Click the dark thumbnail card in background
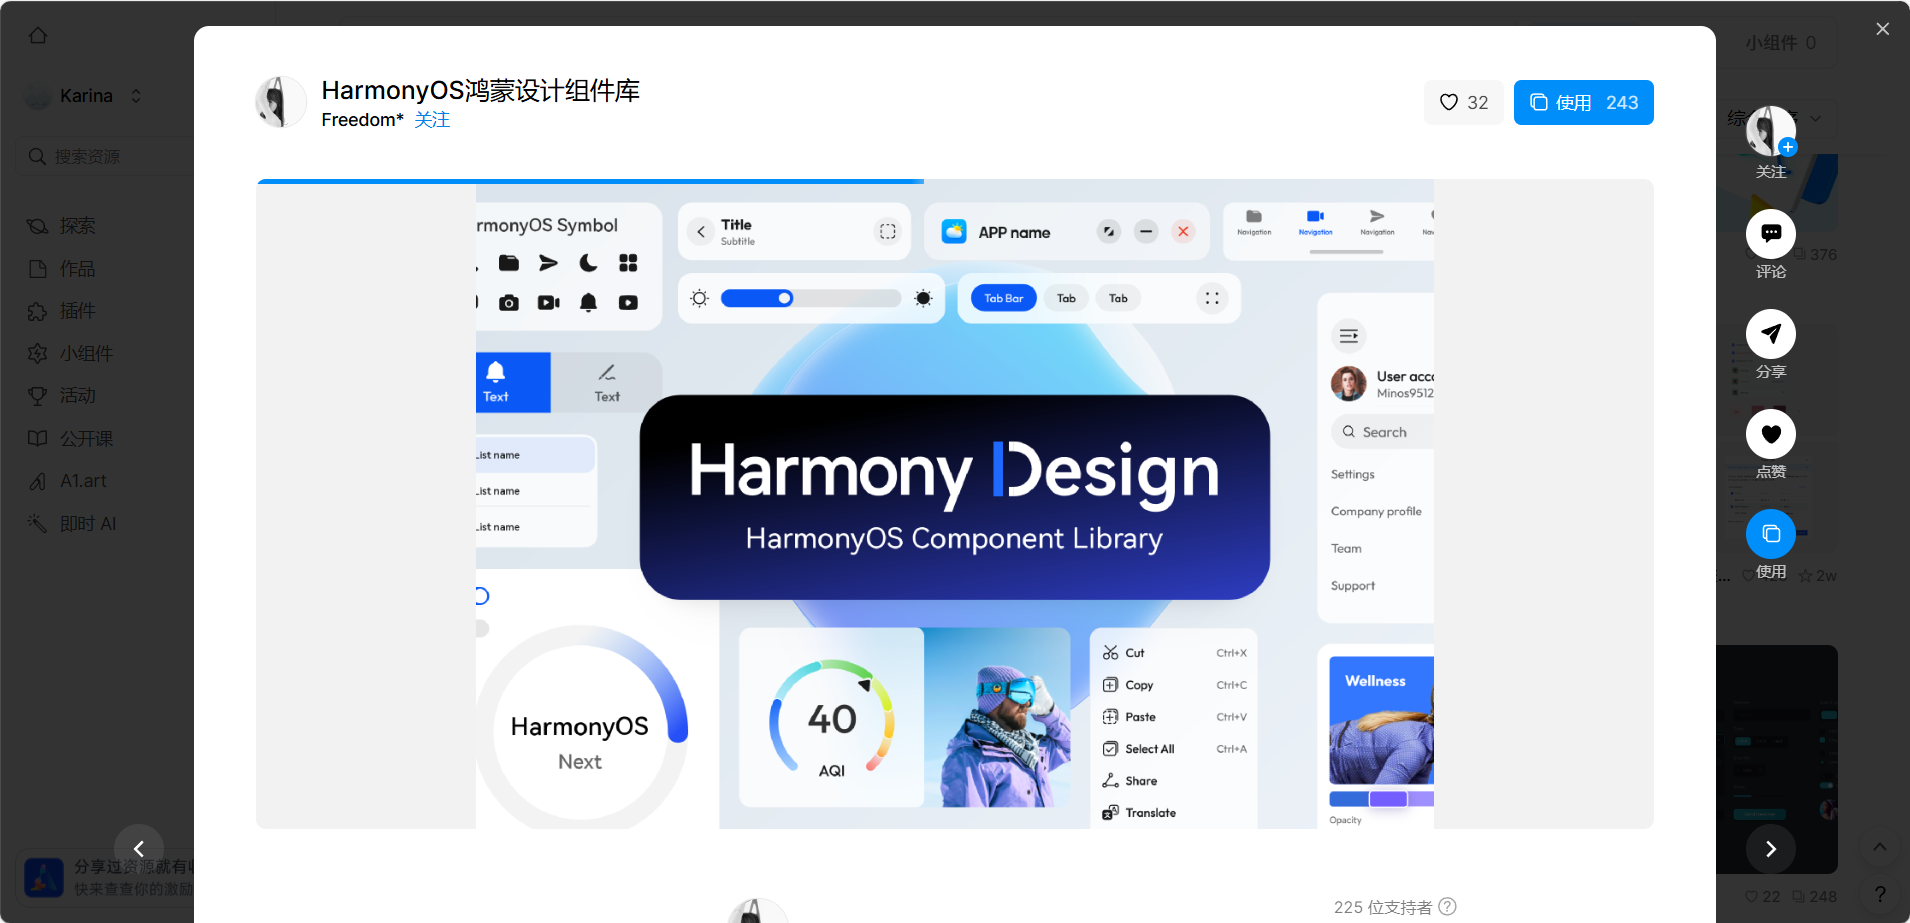The width and height of the screenshot is (1910, 923). tap(1777, 760)
